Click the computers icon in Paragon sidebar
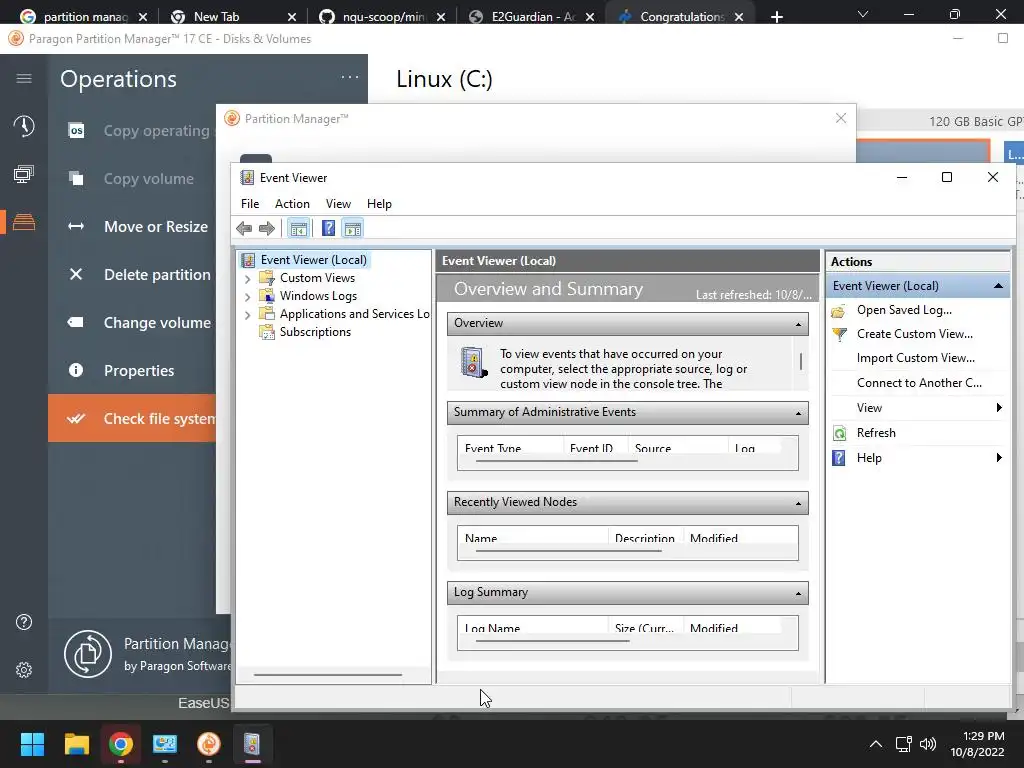This screenshot has height=768, width=1024. coord(24,174)
